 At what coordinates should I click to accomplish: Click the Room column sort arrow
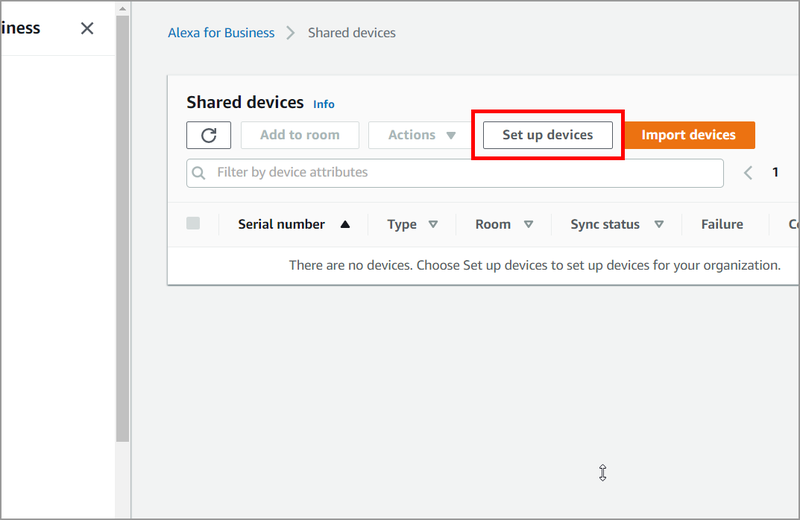528,225
